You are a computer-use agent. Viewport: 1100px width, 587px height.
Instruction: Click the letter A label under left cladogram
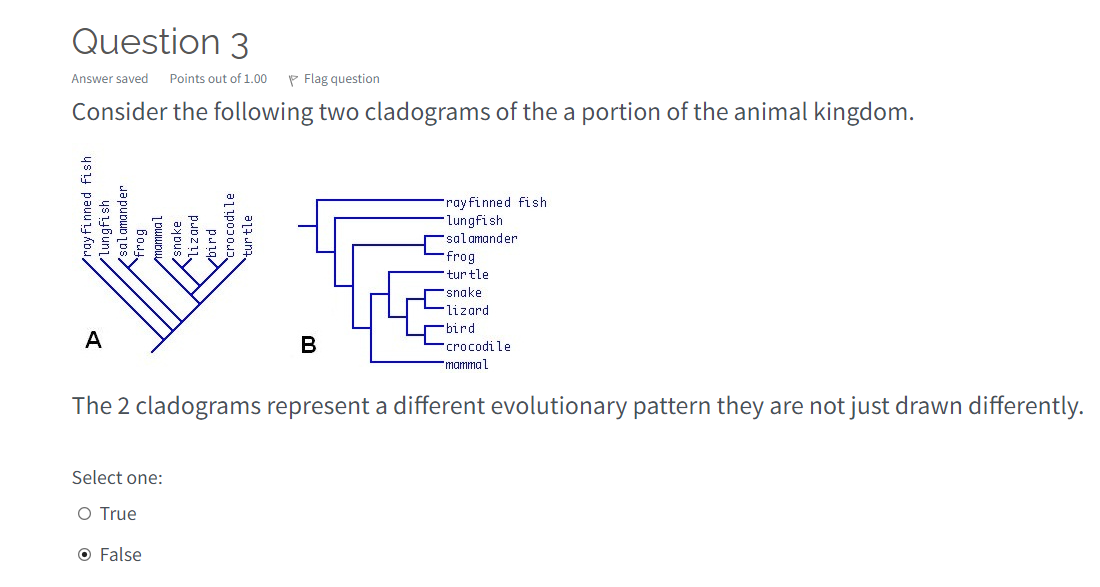pos(93,340)
